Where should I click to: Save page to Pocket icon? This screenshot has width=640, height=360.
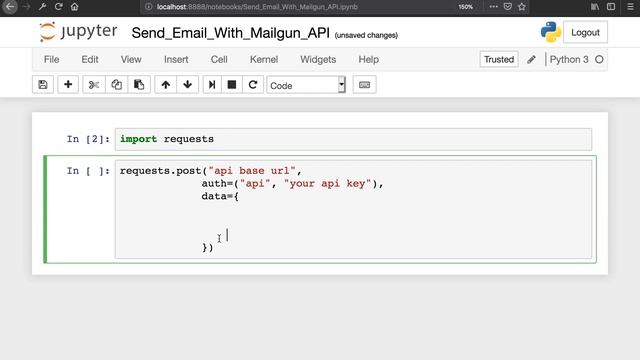pos(508,7)
